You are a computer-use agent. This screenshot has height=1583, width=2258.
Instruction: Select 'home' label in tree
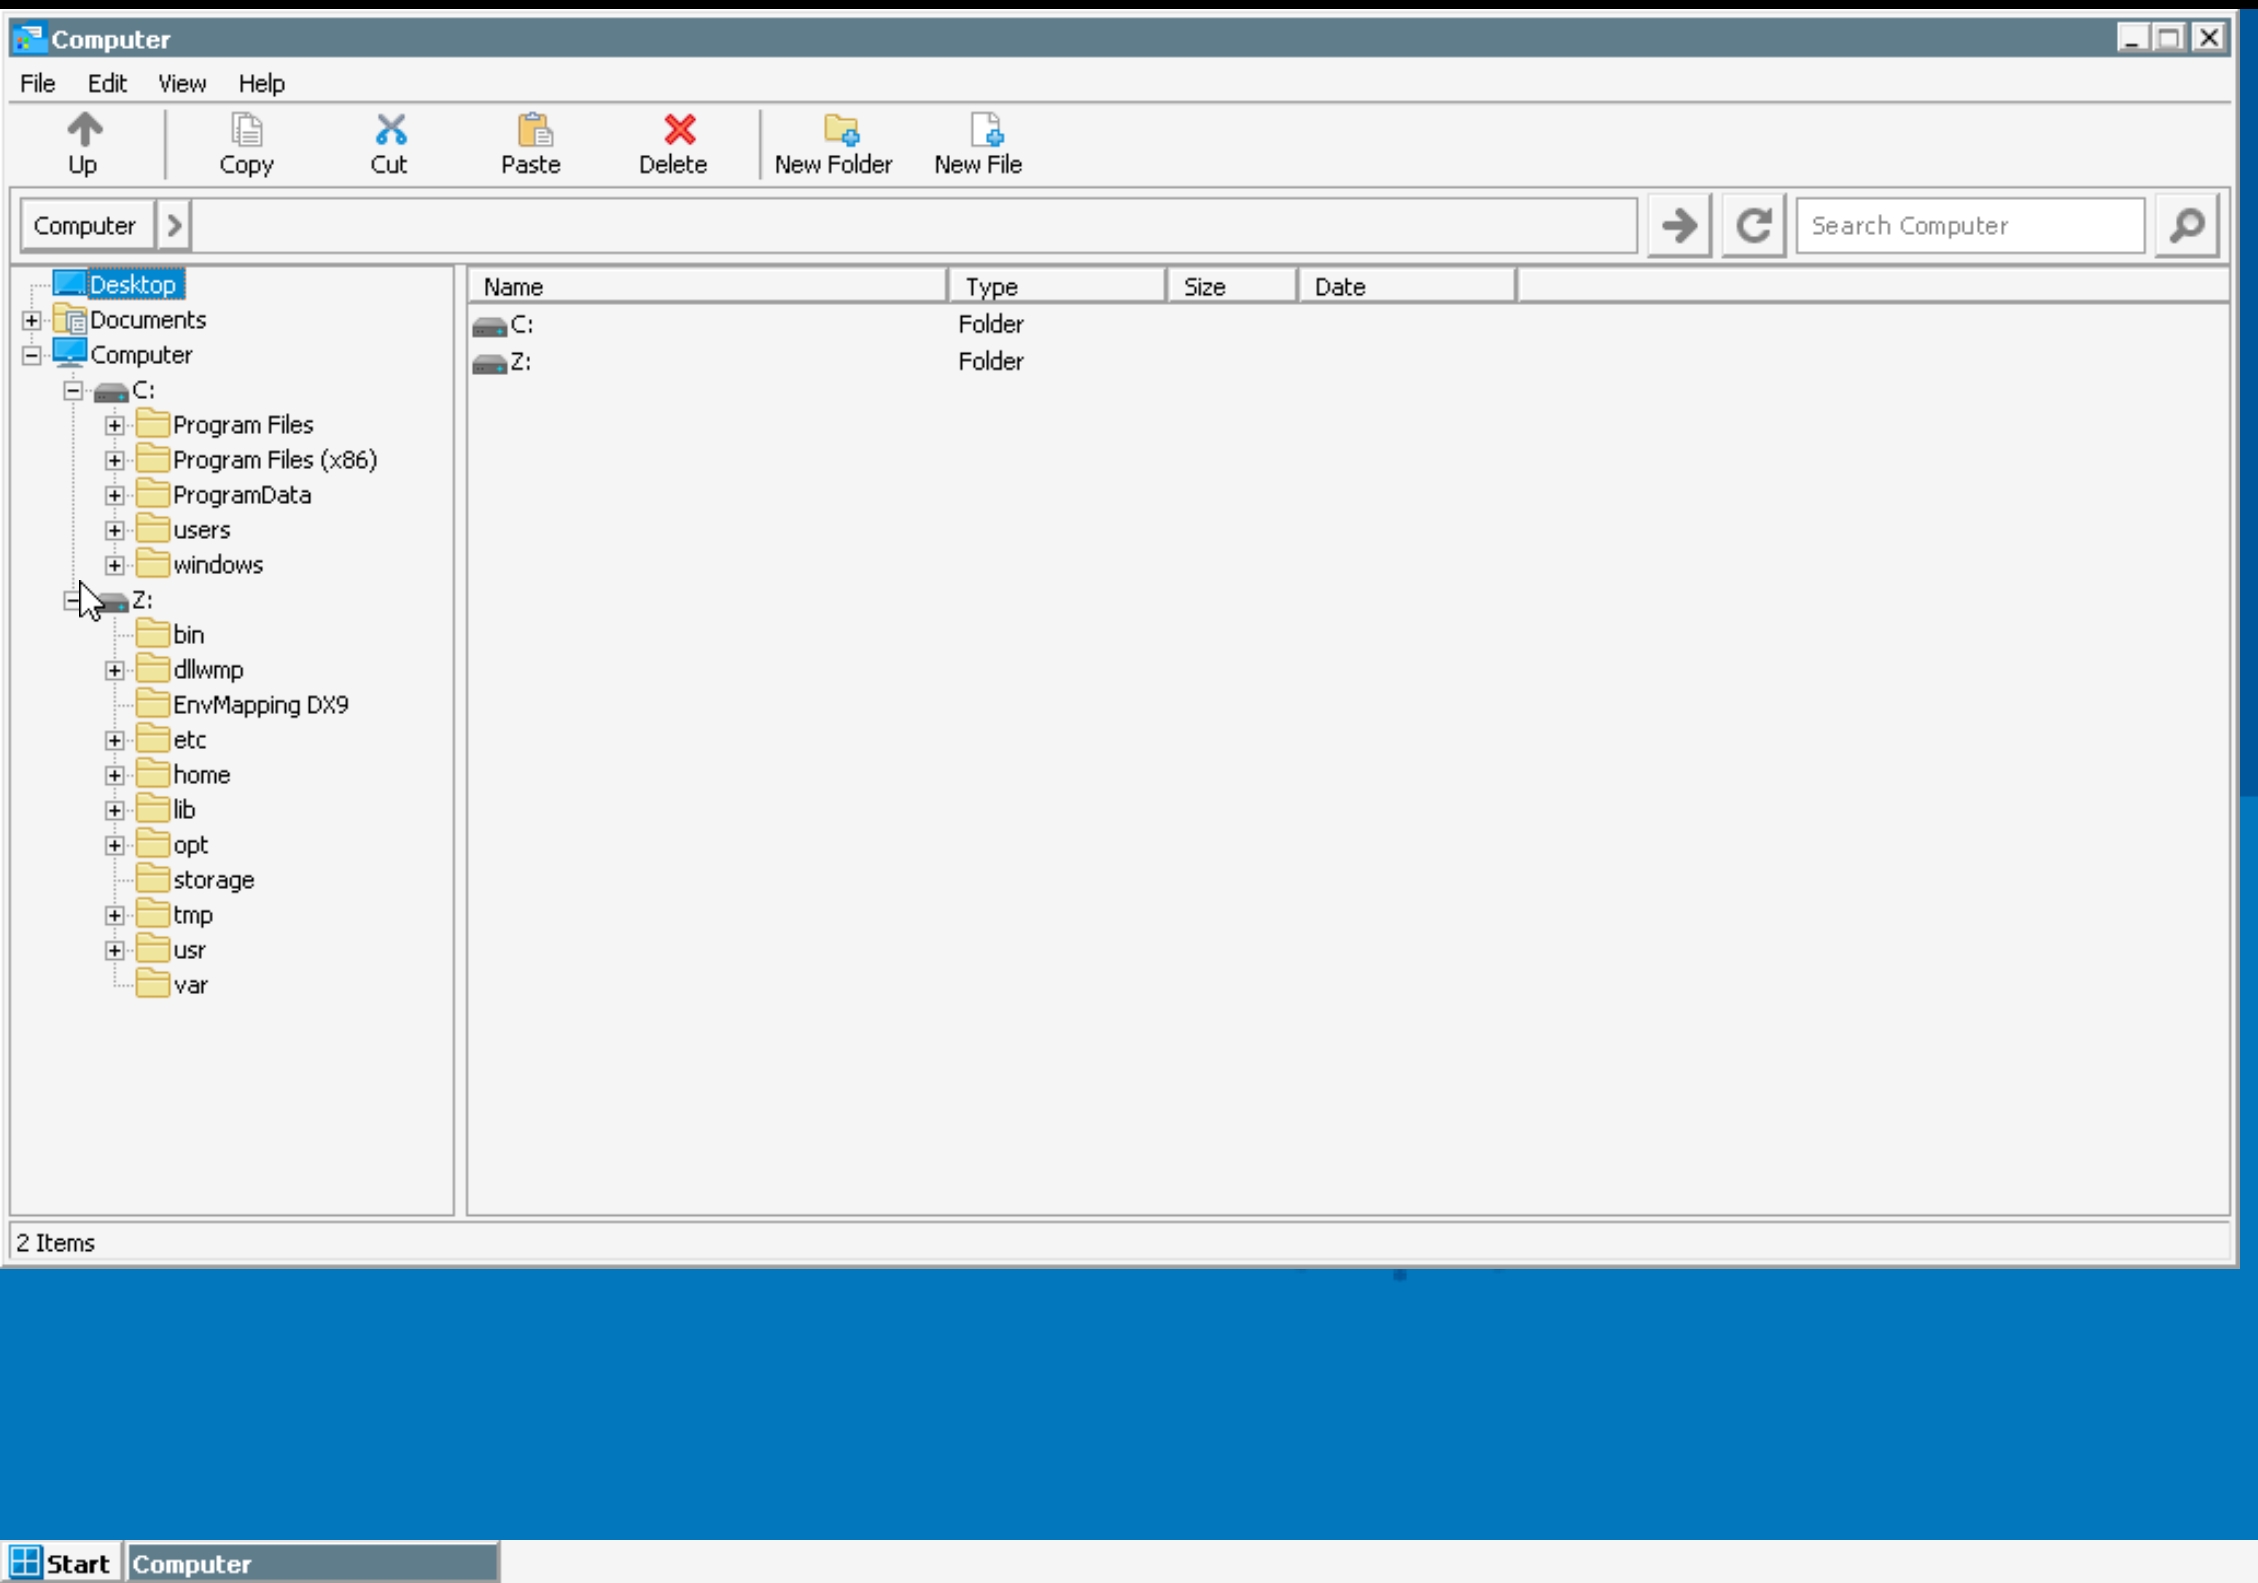(x=201, y=775)
